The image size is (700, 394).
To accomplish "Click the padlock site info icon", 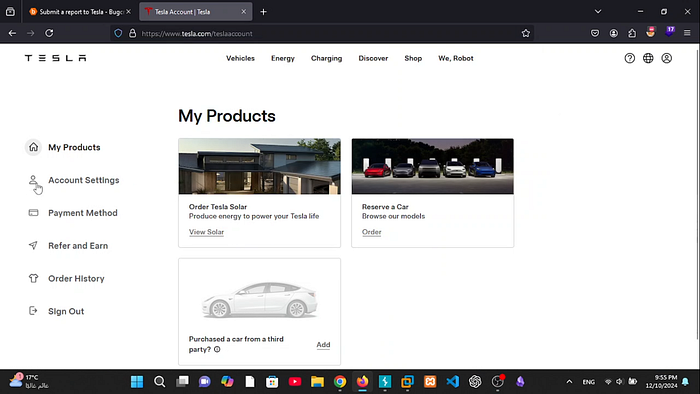I will (x=132, y=33).
